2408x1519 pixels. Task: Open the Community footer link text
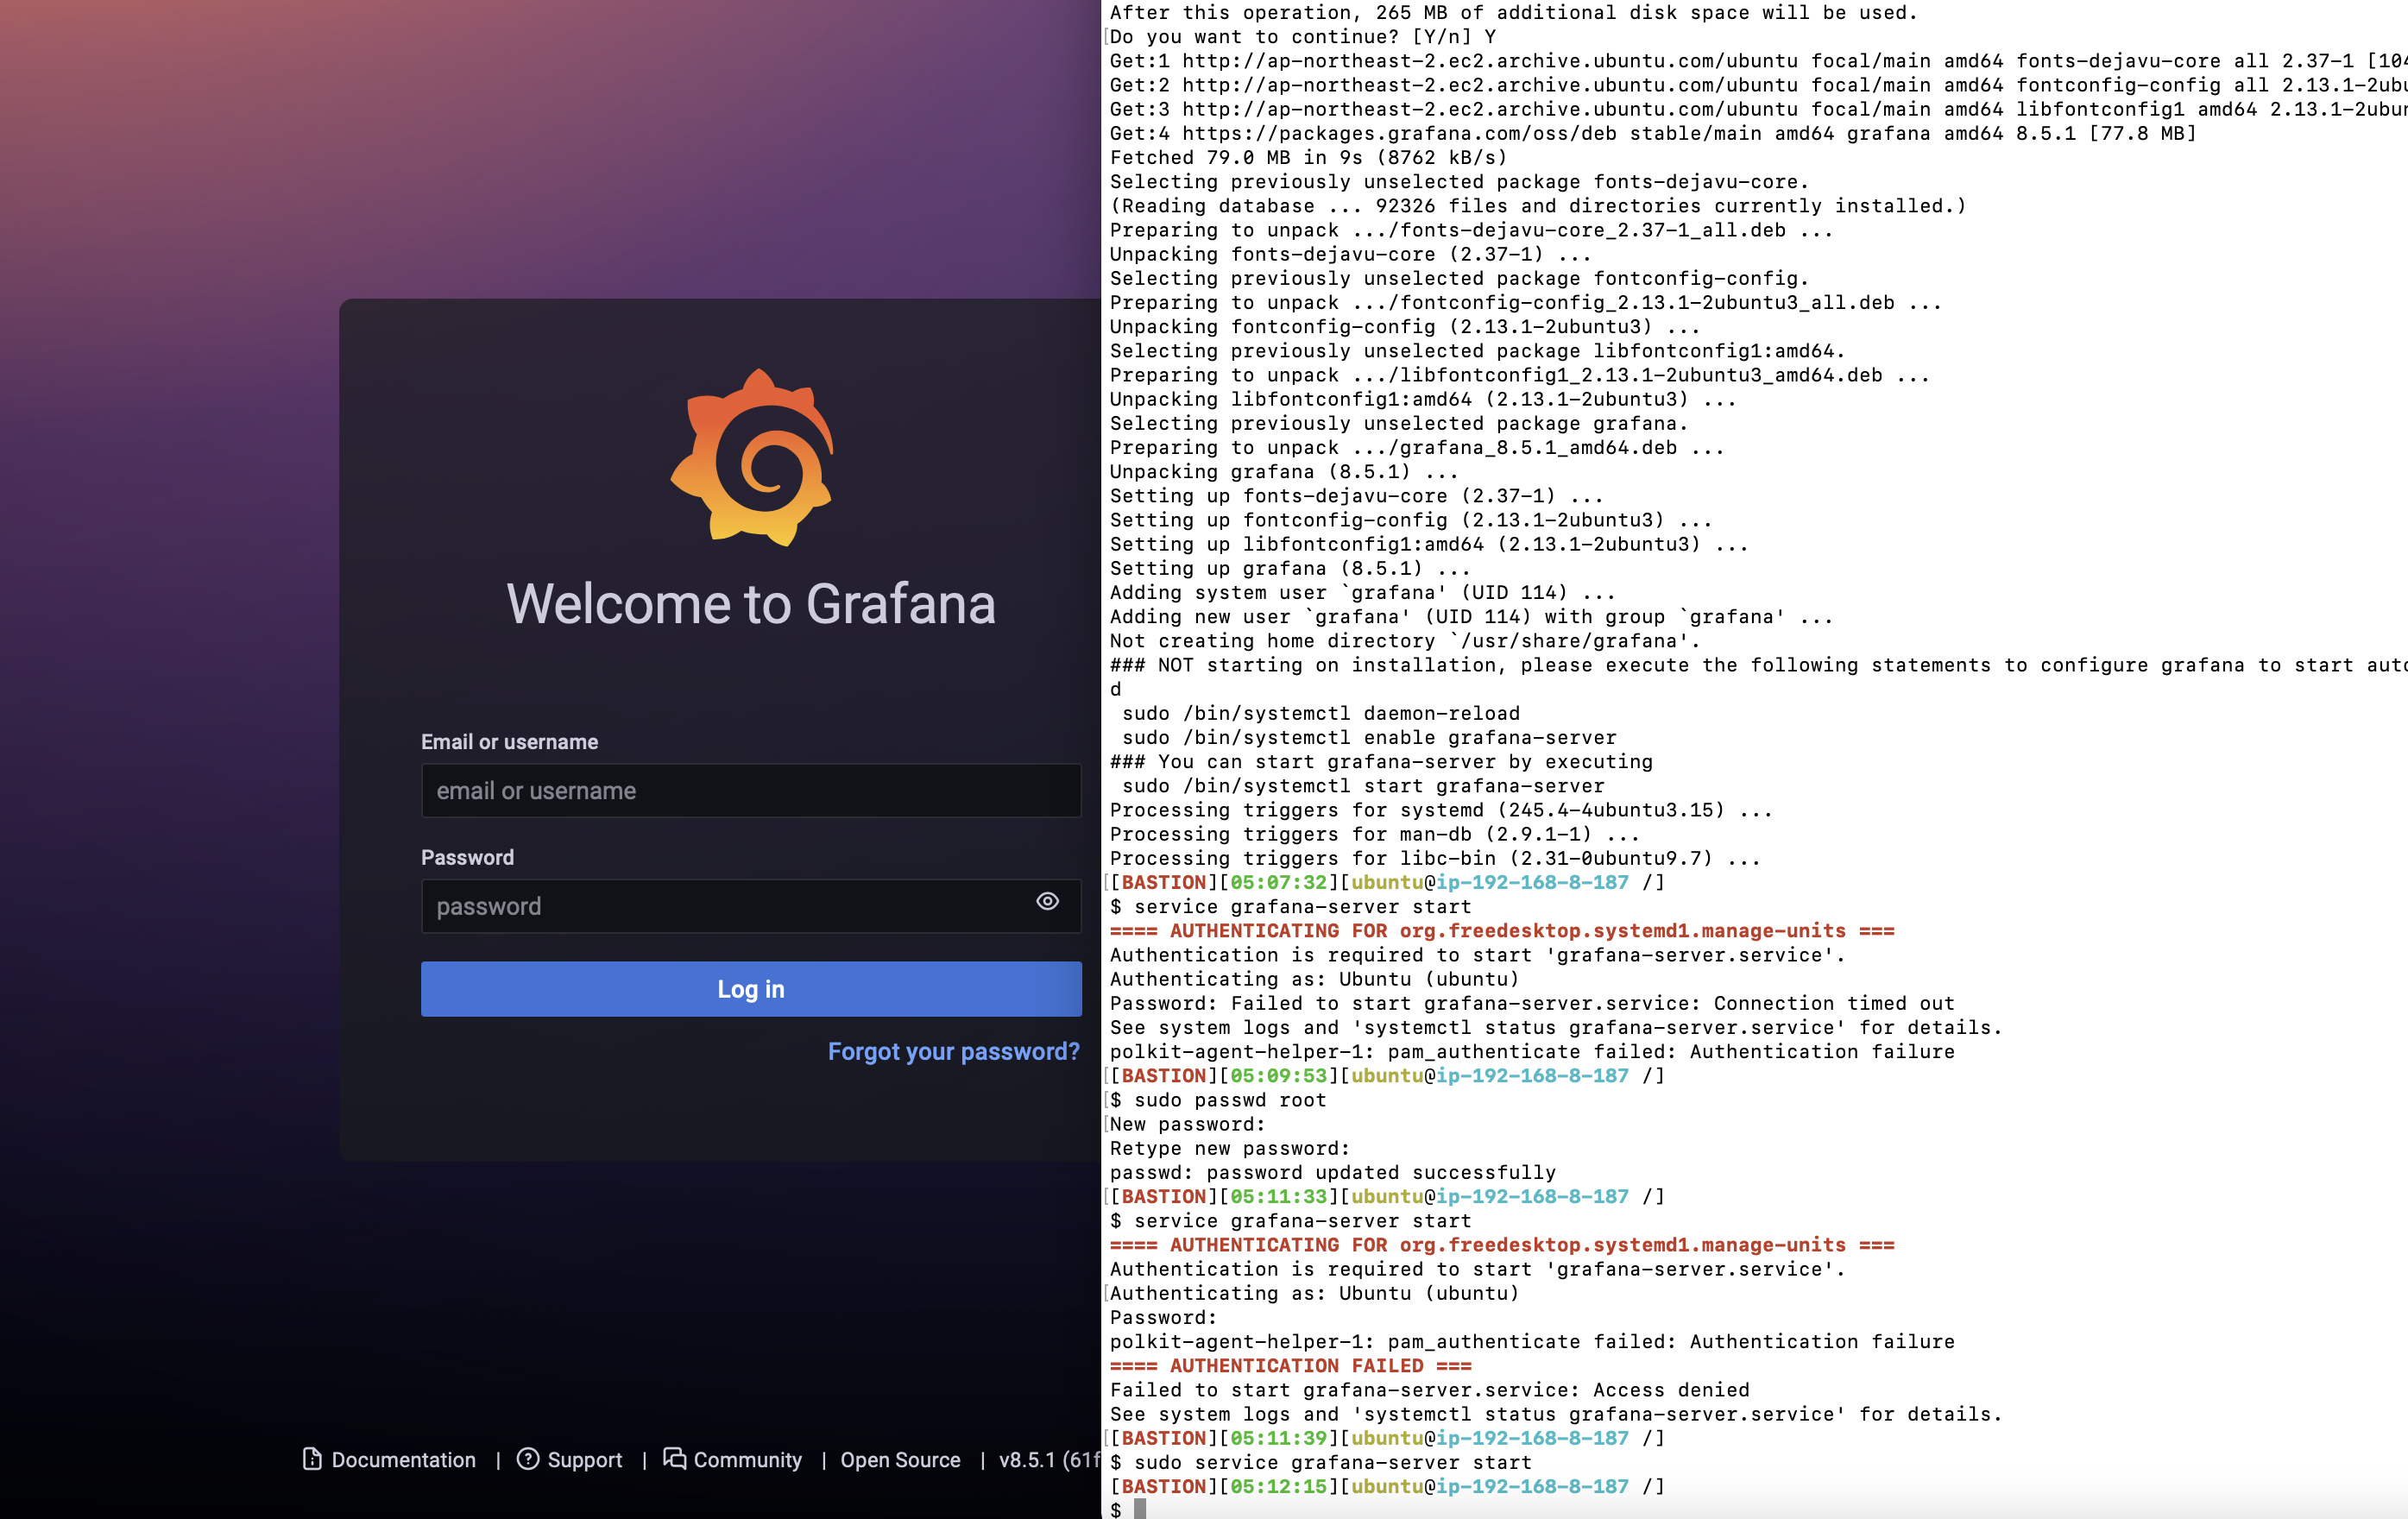click(747, 1460)
